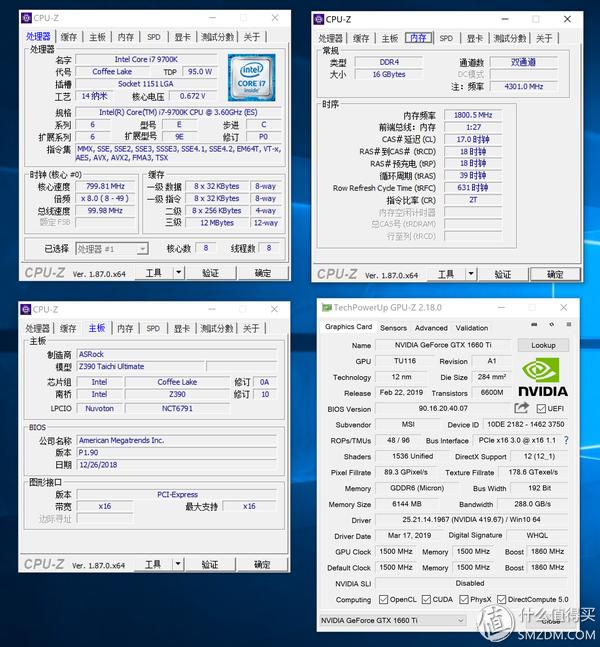Click the GPU-Z refresh icon
The height and width of the screenshot is (647, 600).
[552, 325]
